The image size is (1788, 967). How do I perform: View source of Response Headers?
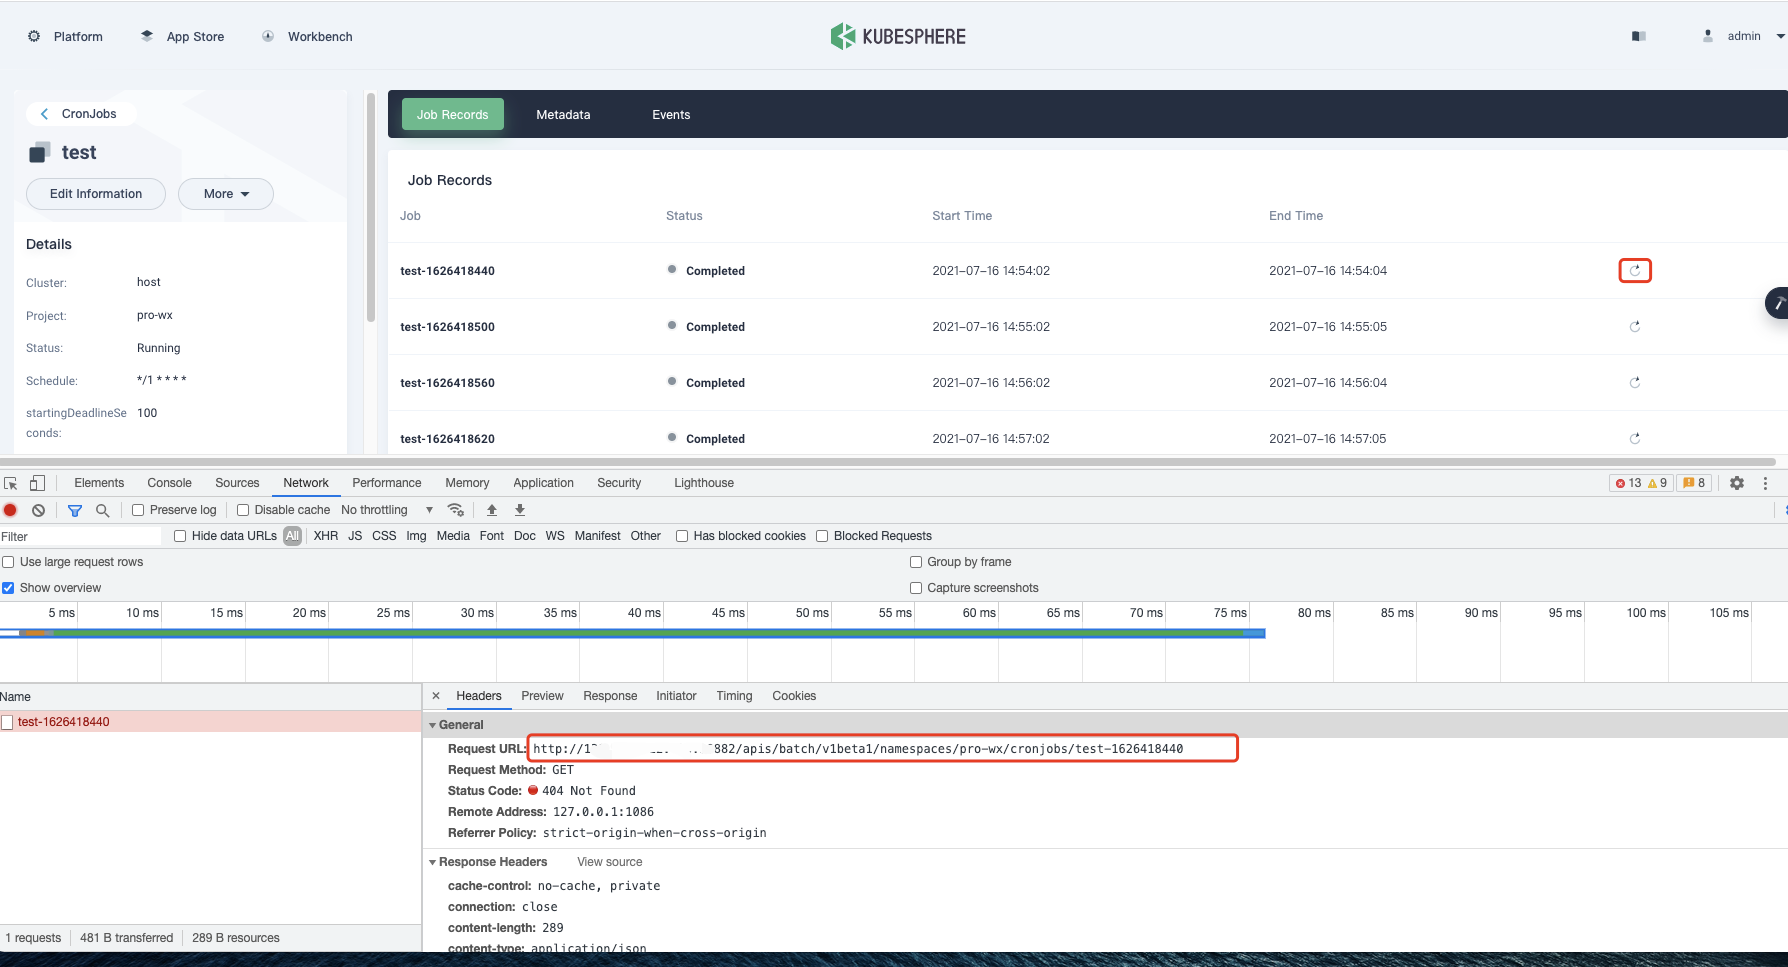click(x=609, y=861)
